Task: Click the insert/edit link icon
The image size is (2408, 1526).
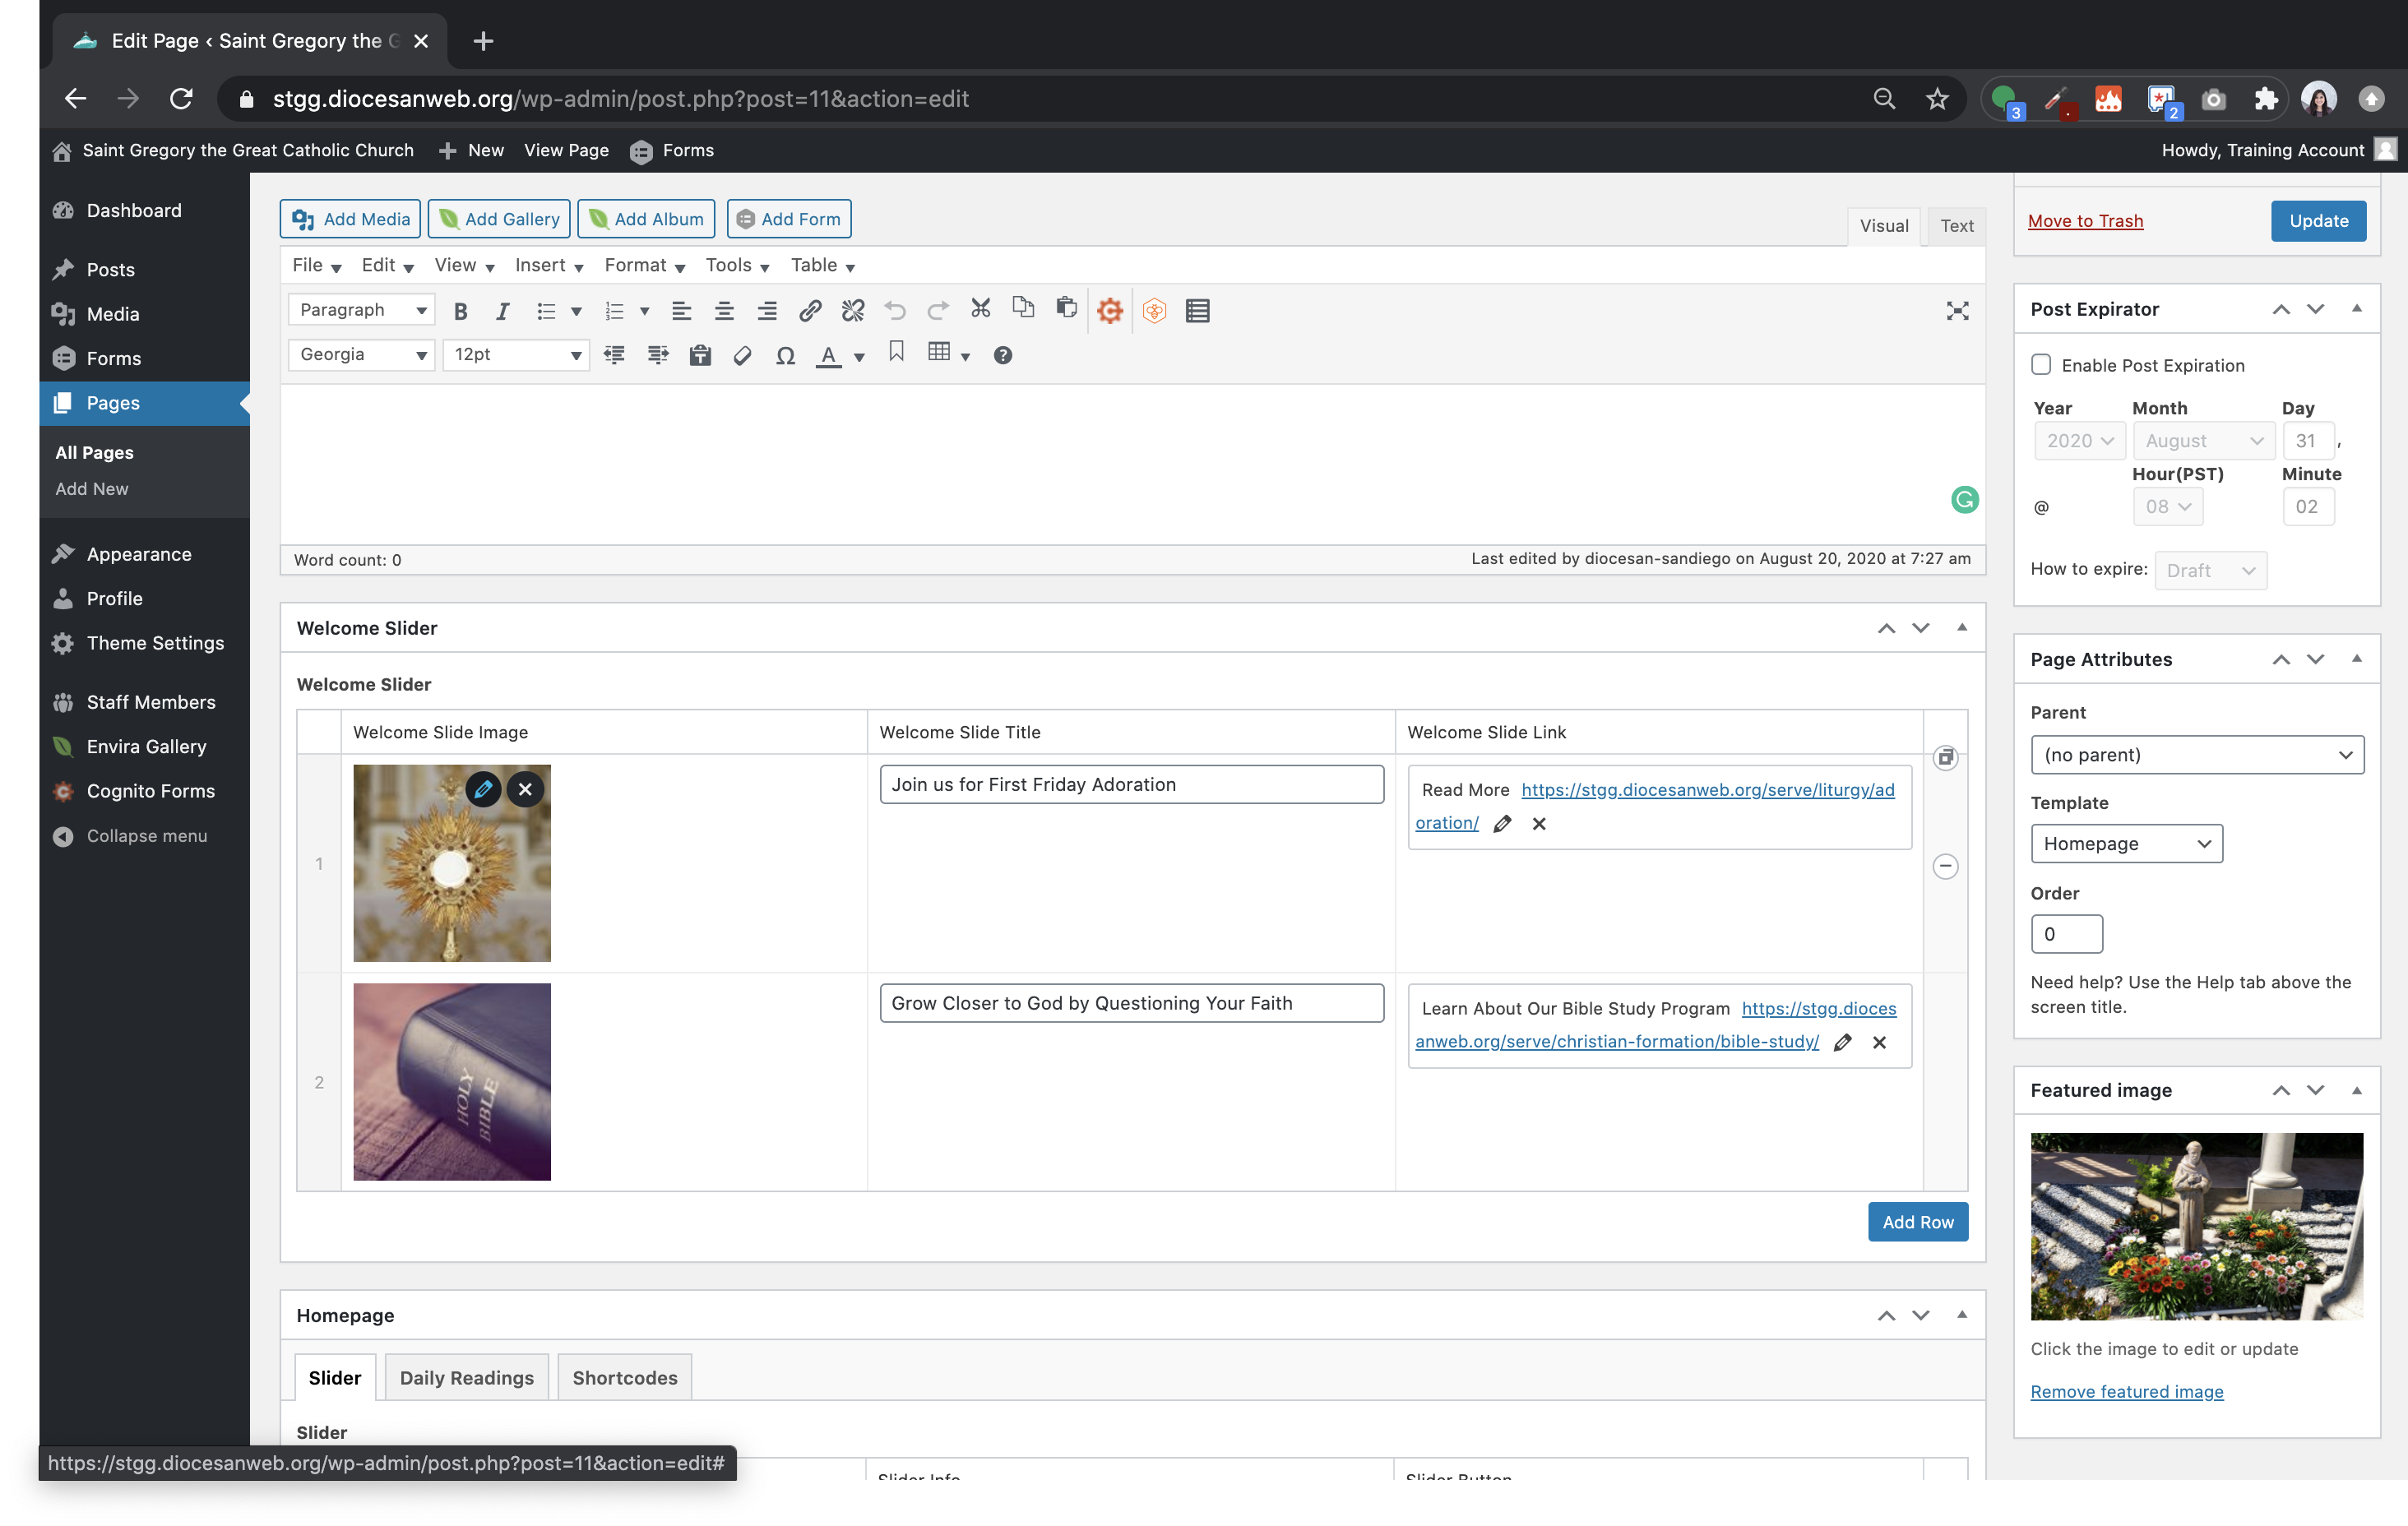Action: pyautogui.click(x=810, y=311)
